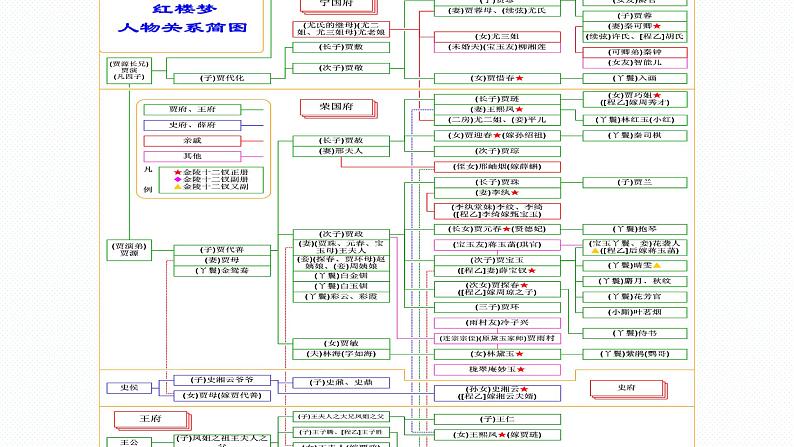This screenshot has height=447, width=794.
Task: Select the 荣国府 heading box
Action: [337, 107]
